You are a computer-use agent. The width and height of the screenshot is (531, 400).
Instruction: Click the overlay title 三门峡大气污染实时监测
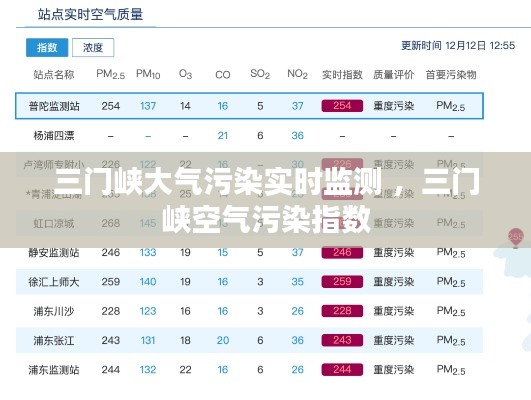218,183
